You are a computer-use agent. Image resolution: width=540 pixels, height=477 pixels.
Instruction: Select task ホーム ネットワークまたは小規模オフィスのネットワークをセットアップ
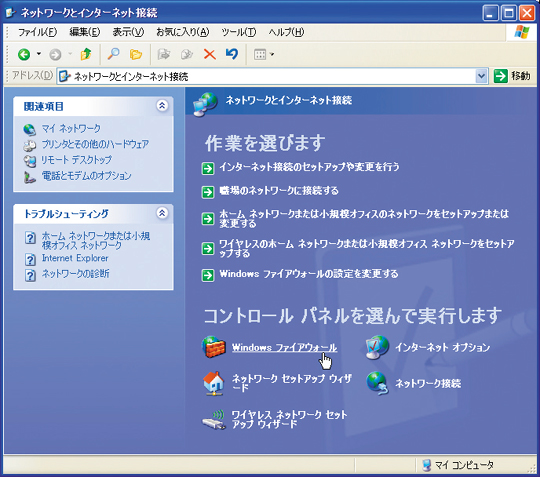(x=364, y=218)
